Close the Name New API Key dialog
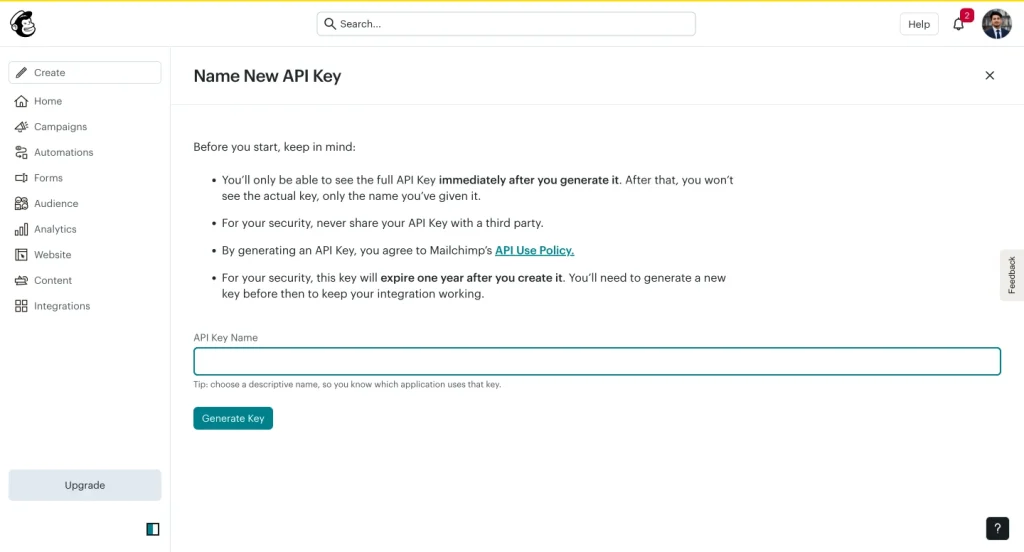 pyautogui.click(x=989, y=76)
